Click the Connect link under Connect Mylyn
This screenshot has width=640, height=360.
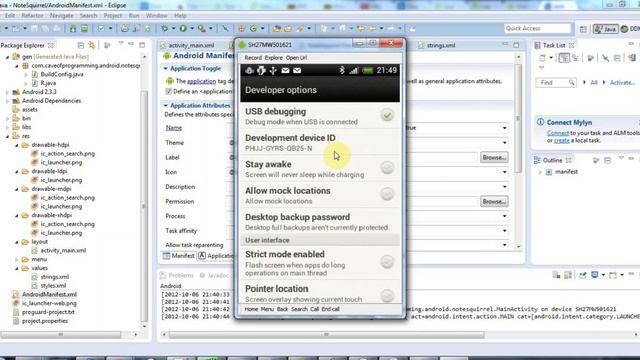point(558,133)
